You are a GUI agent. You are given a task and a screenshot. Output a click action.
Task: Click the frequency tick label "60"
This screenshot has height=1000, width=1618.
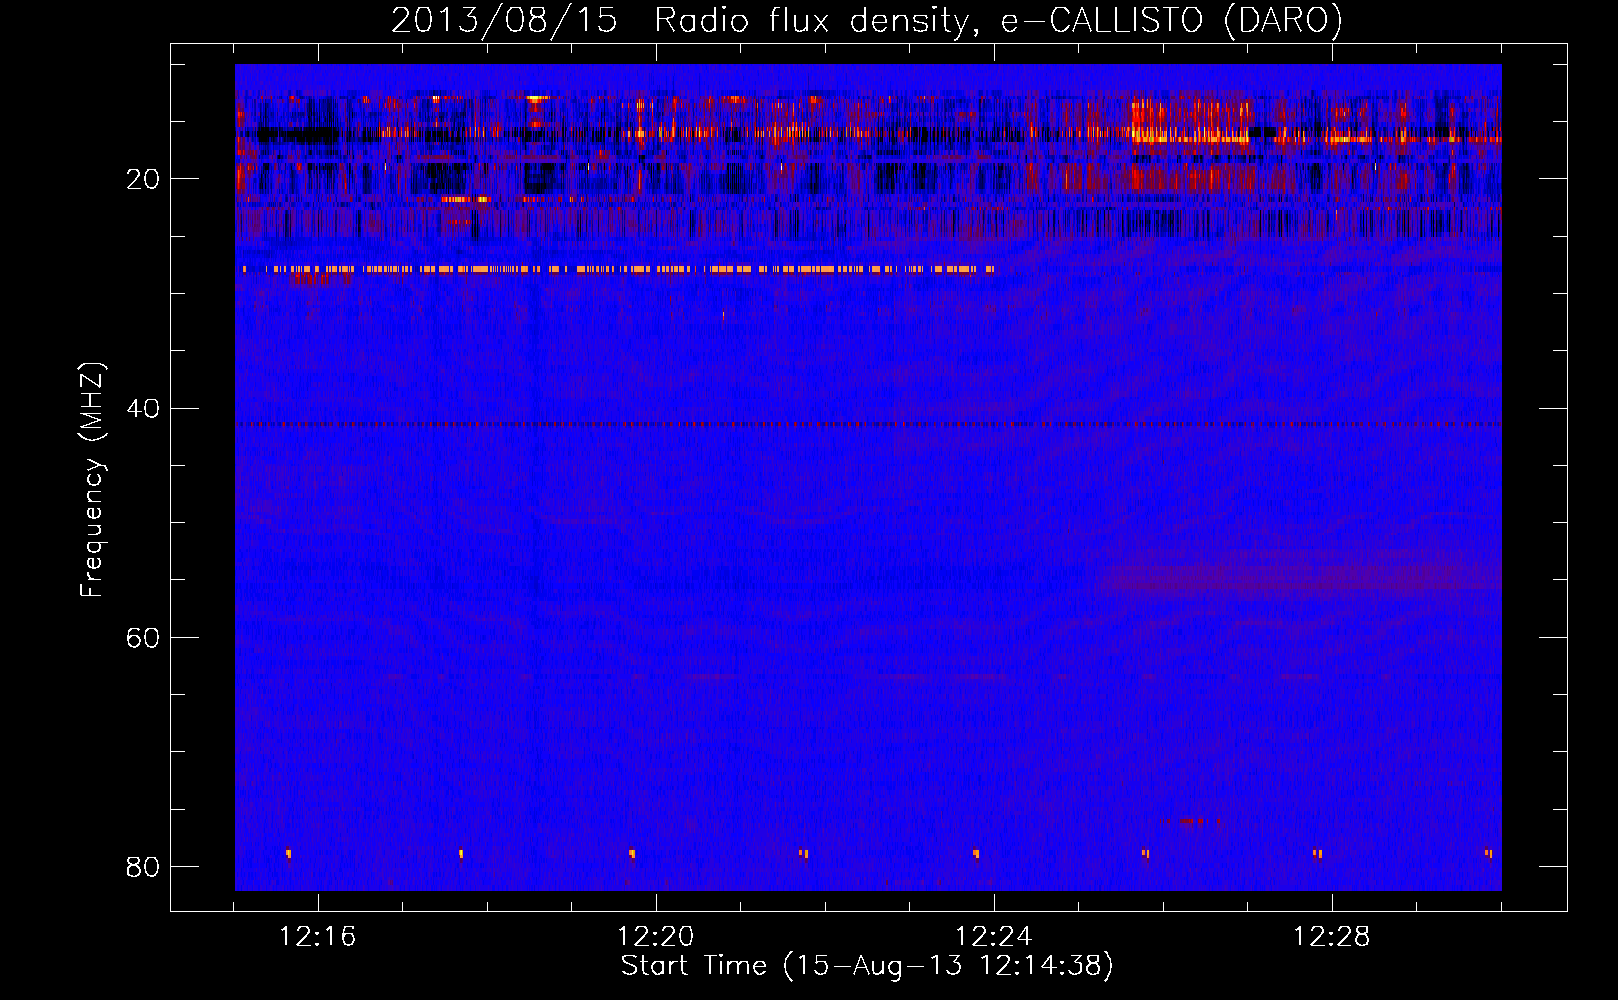pos(143,637)
